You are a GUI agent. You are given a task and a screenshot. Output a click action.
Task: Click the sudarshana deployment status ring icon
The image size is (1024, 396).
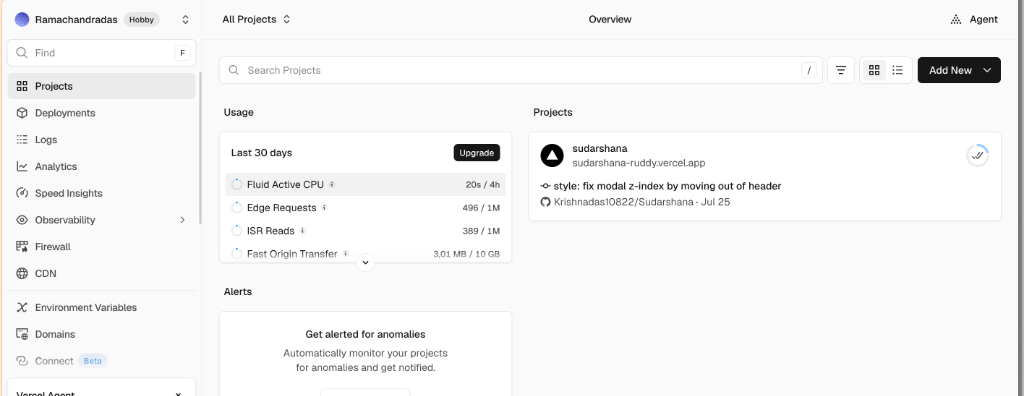click(x=978, y=156)
